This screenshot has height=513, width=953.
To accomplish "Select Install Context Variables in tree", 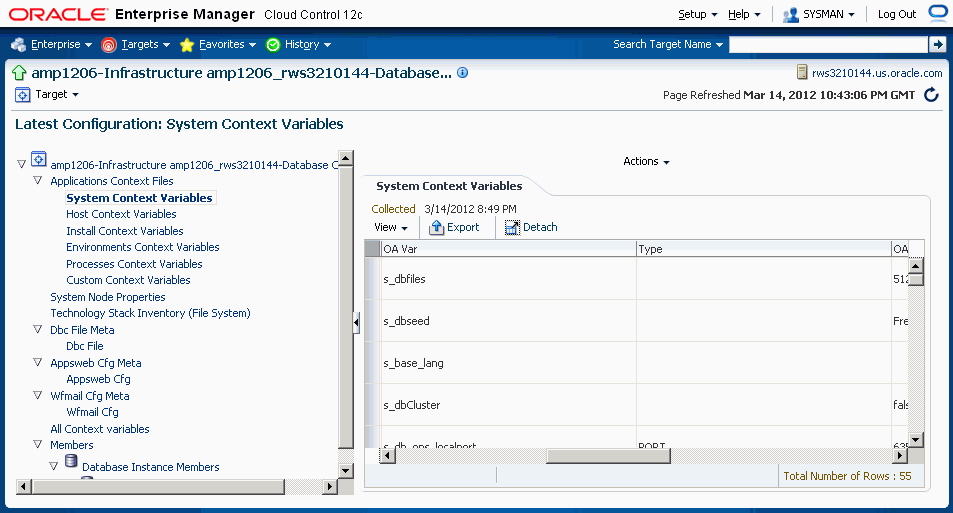I will click(125, 231).
